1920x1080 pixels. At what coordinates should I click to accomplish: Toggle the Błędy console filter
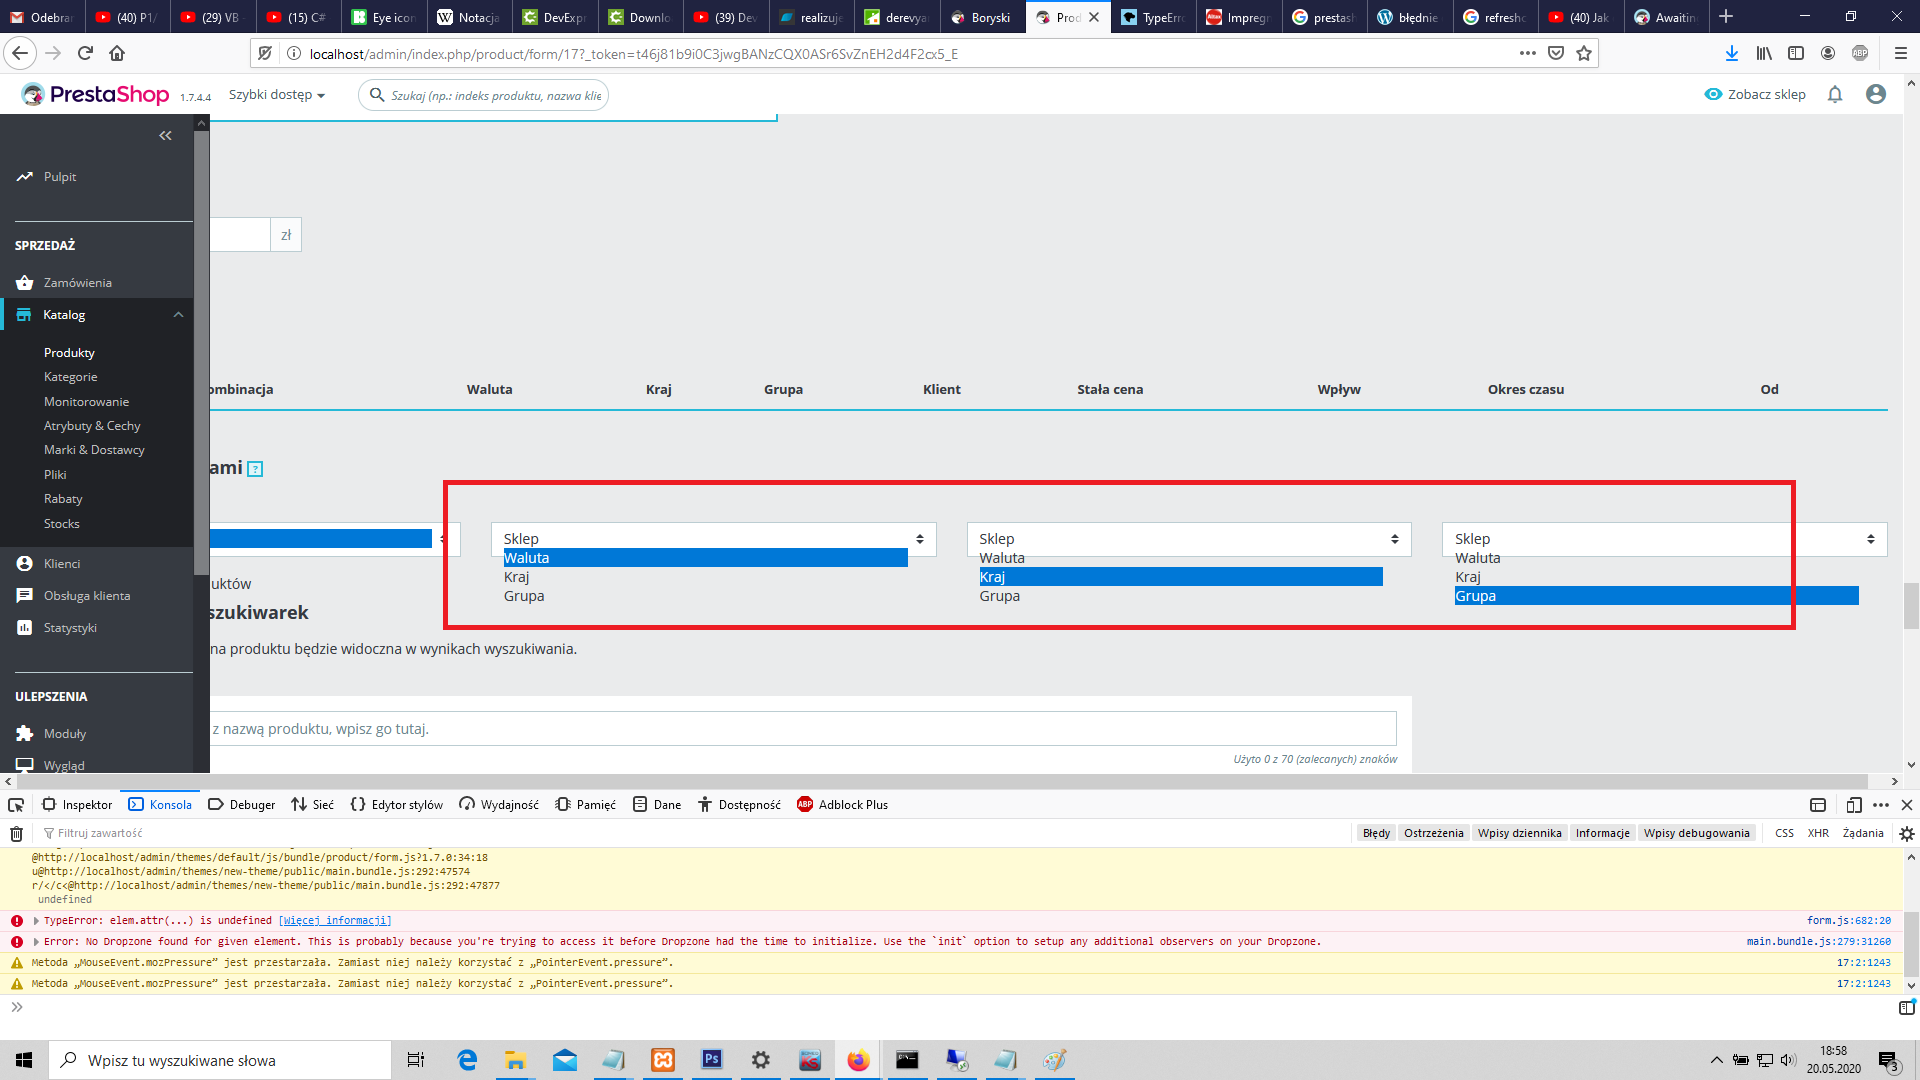tap(1376, 833)
